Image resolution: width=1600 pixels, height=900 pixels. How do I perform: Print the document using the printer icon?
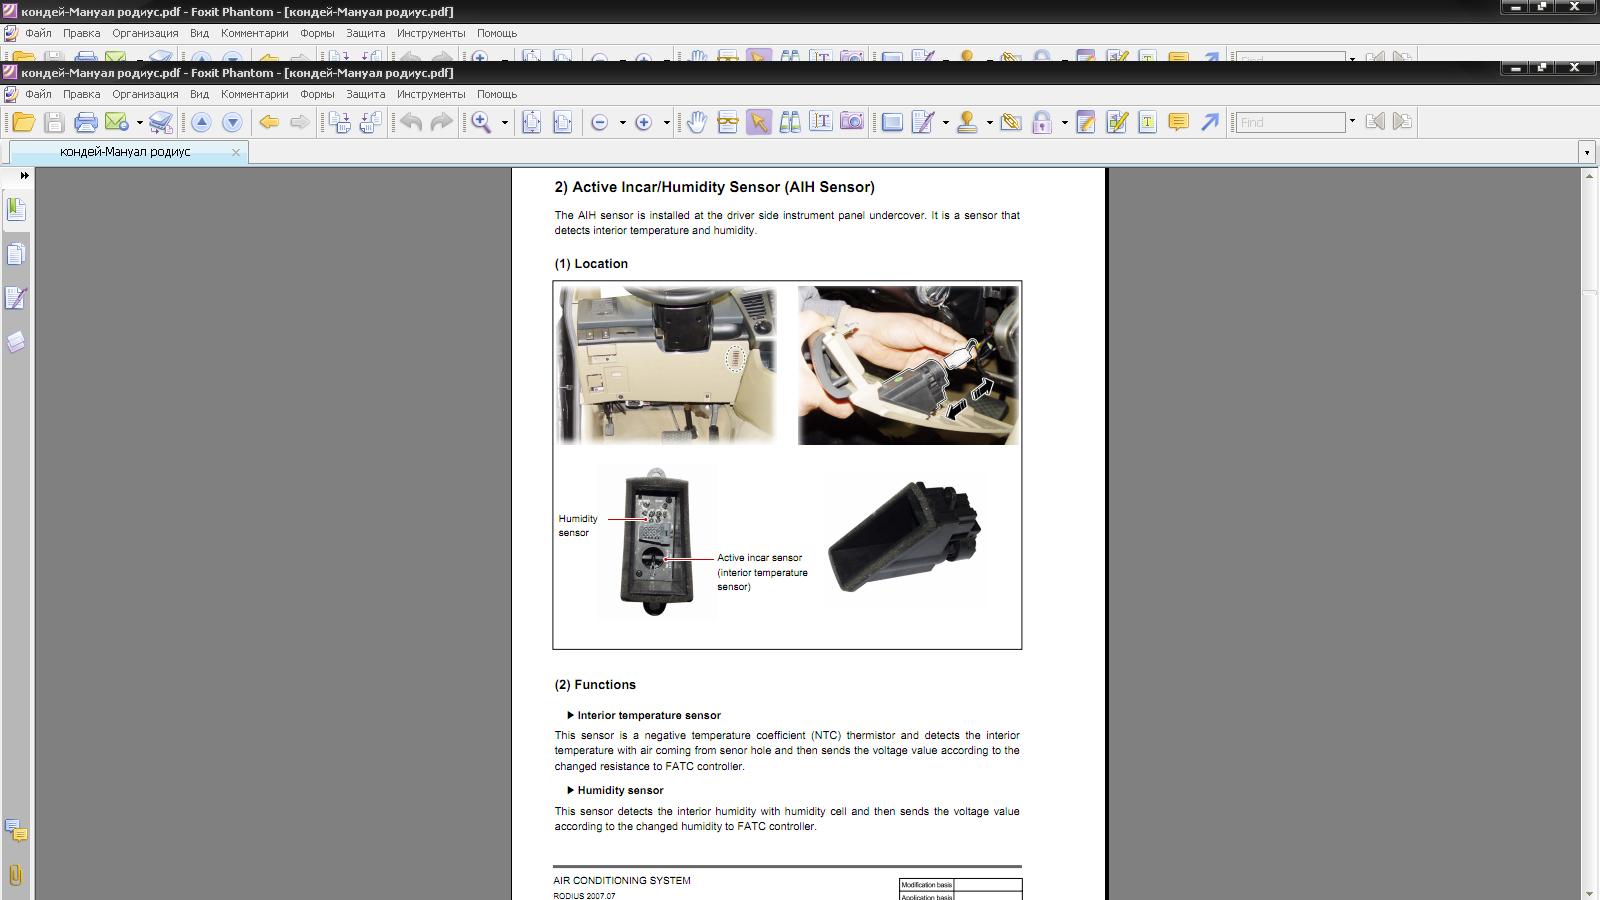point(86,122)
